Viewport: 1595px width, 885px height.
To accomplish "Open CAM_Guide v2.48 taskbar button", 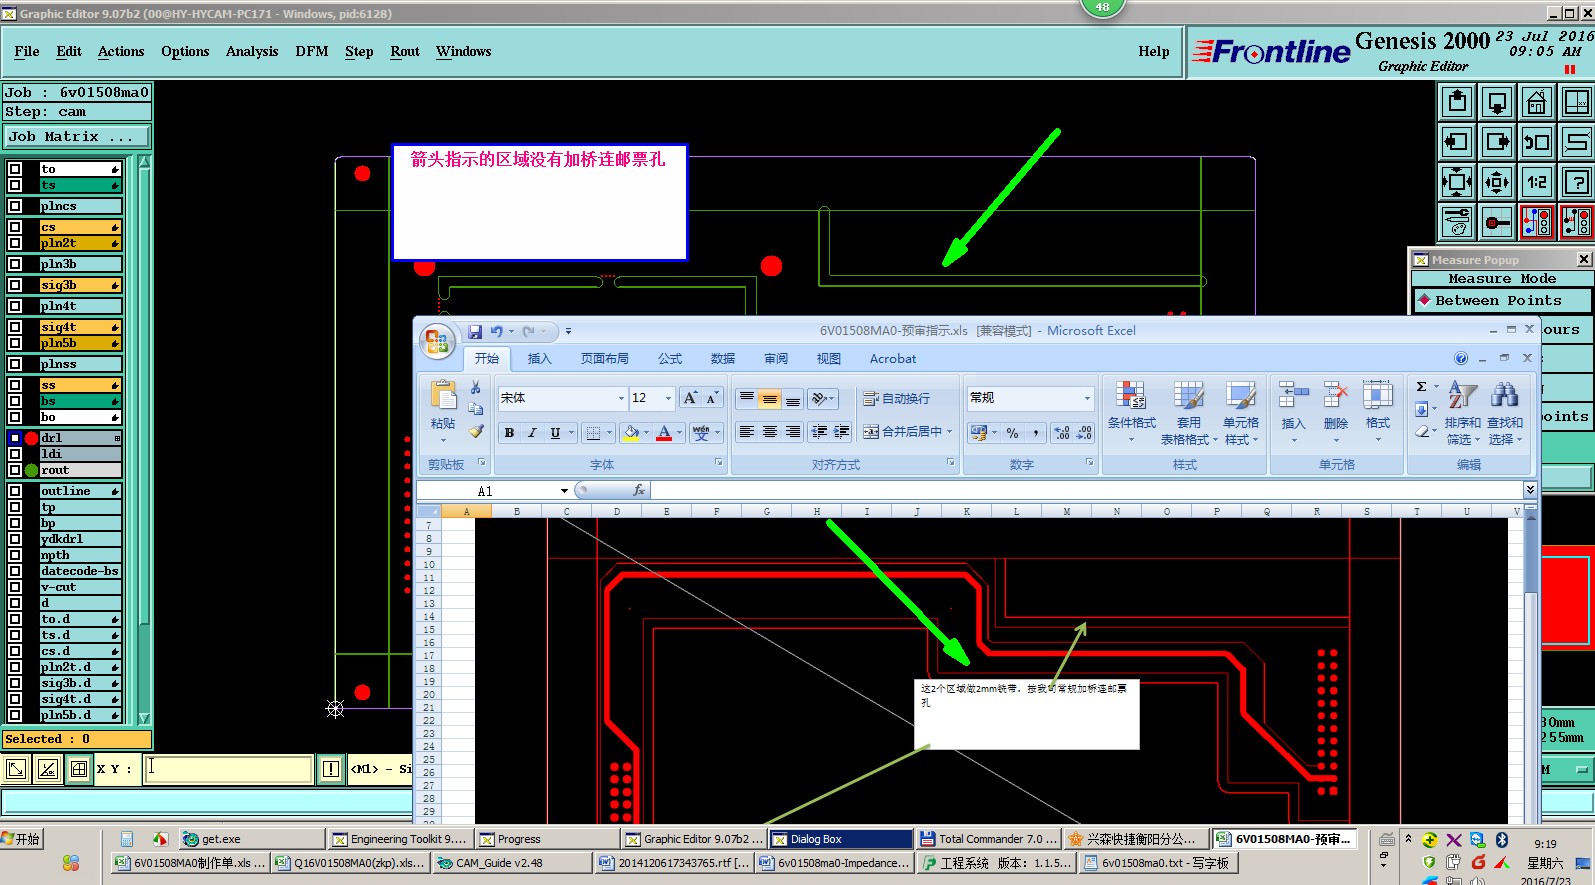I will coord(512,863).
